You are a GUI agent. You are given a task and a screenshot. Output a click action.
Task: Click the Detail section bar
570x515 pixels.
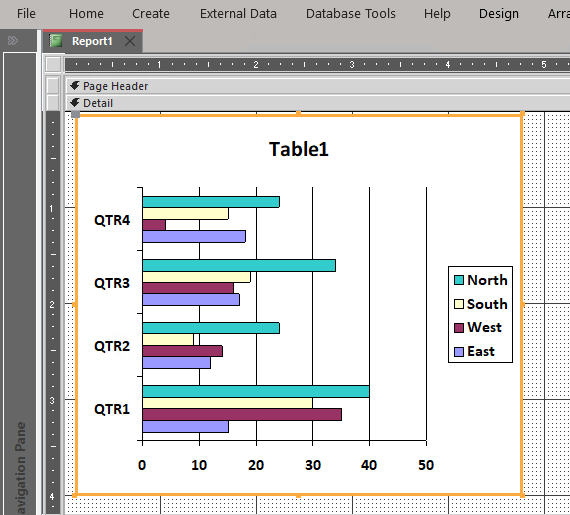(318, 103)
